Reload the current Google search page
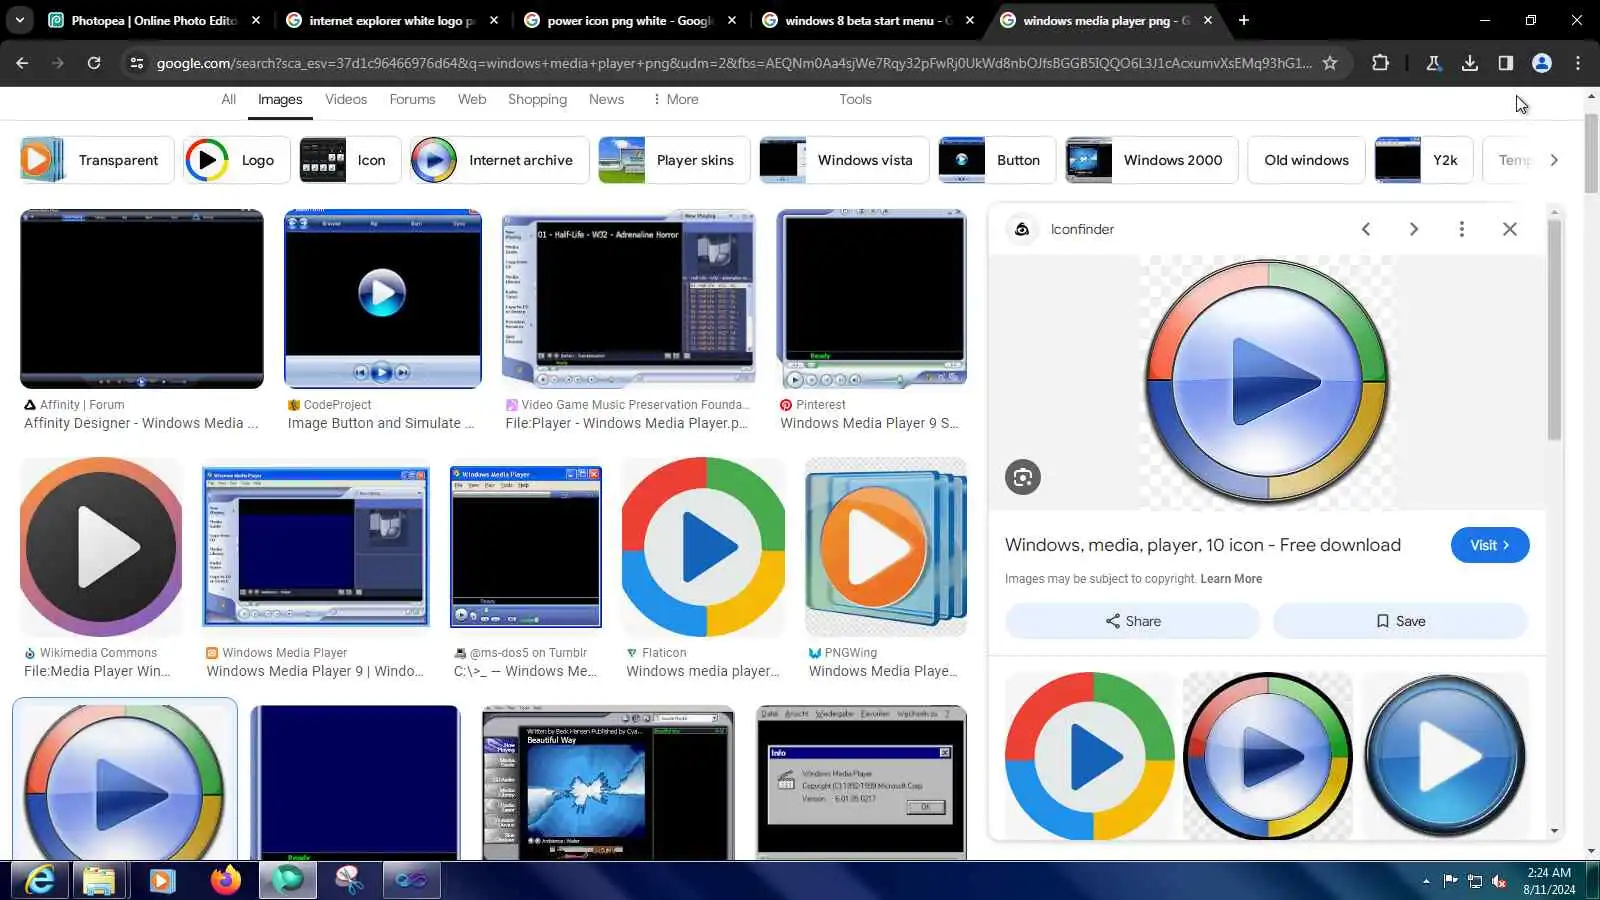The height and width of the screenshot is (900, 1600). 94,63
